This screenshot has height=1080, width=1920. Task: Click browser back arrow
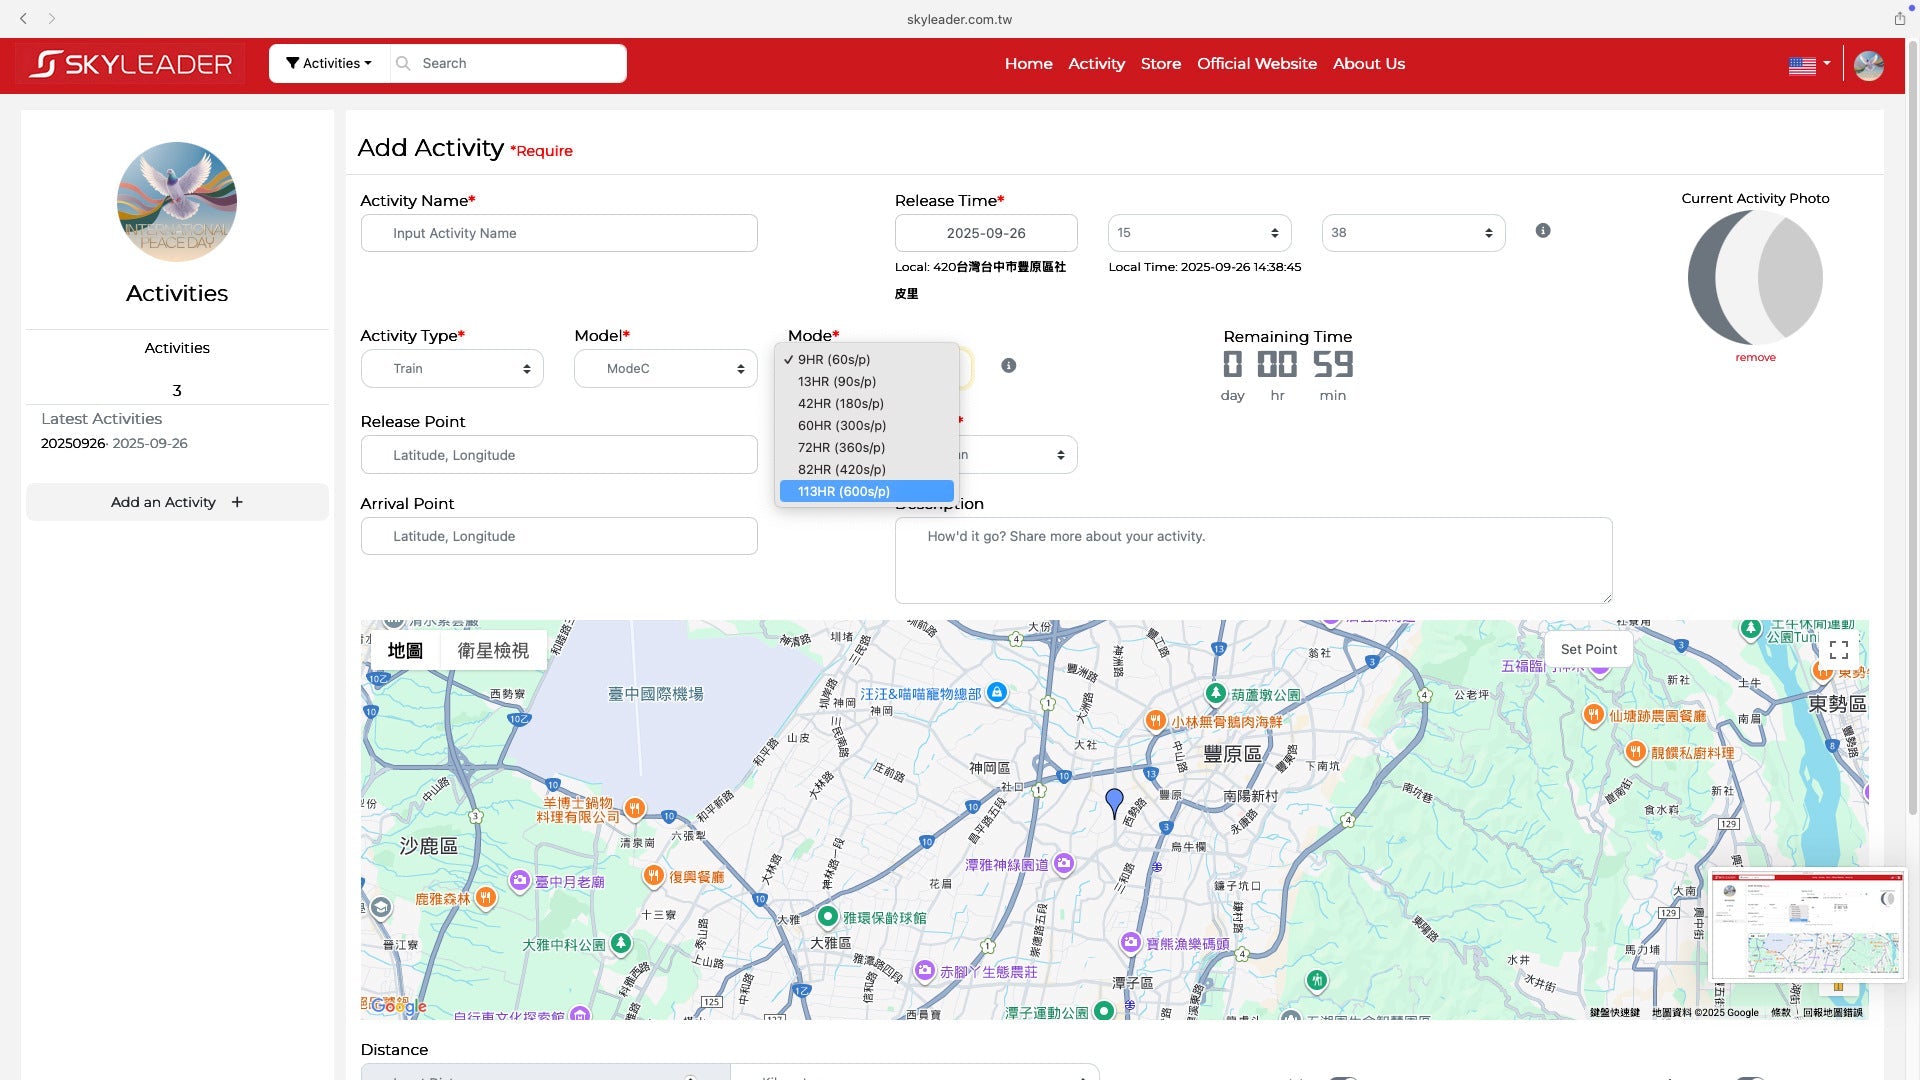(x=23, y=18)
